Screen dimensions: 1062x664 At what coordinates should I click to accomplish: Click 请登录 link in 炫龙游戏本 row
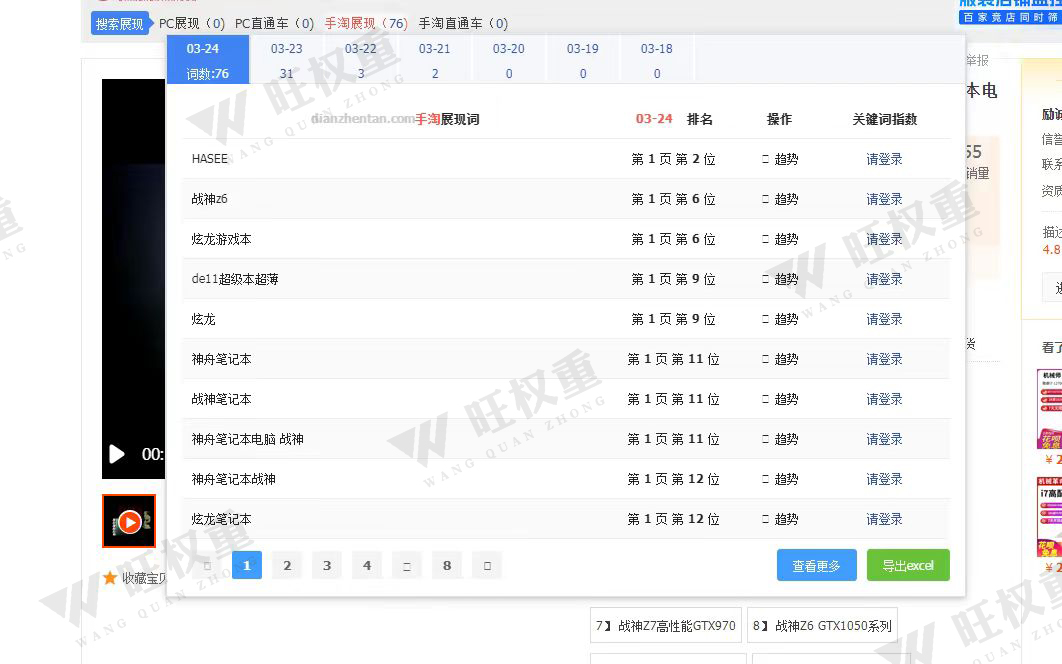[885, 239]
